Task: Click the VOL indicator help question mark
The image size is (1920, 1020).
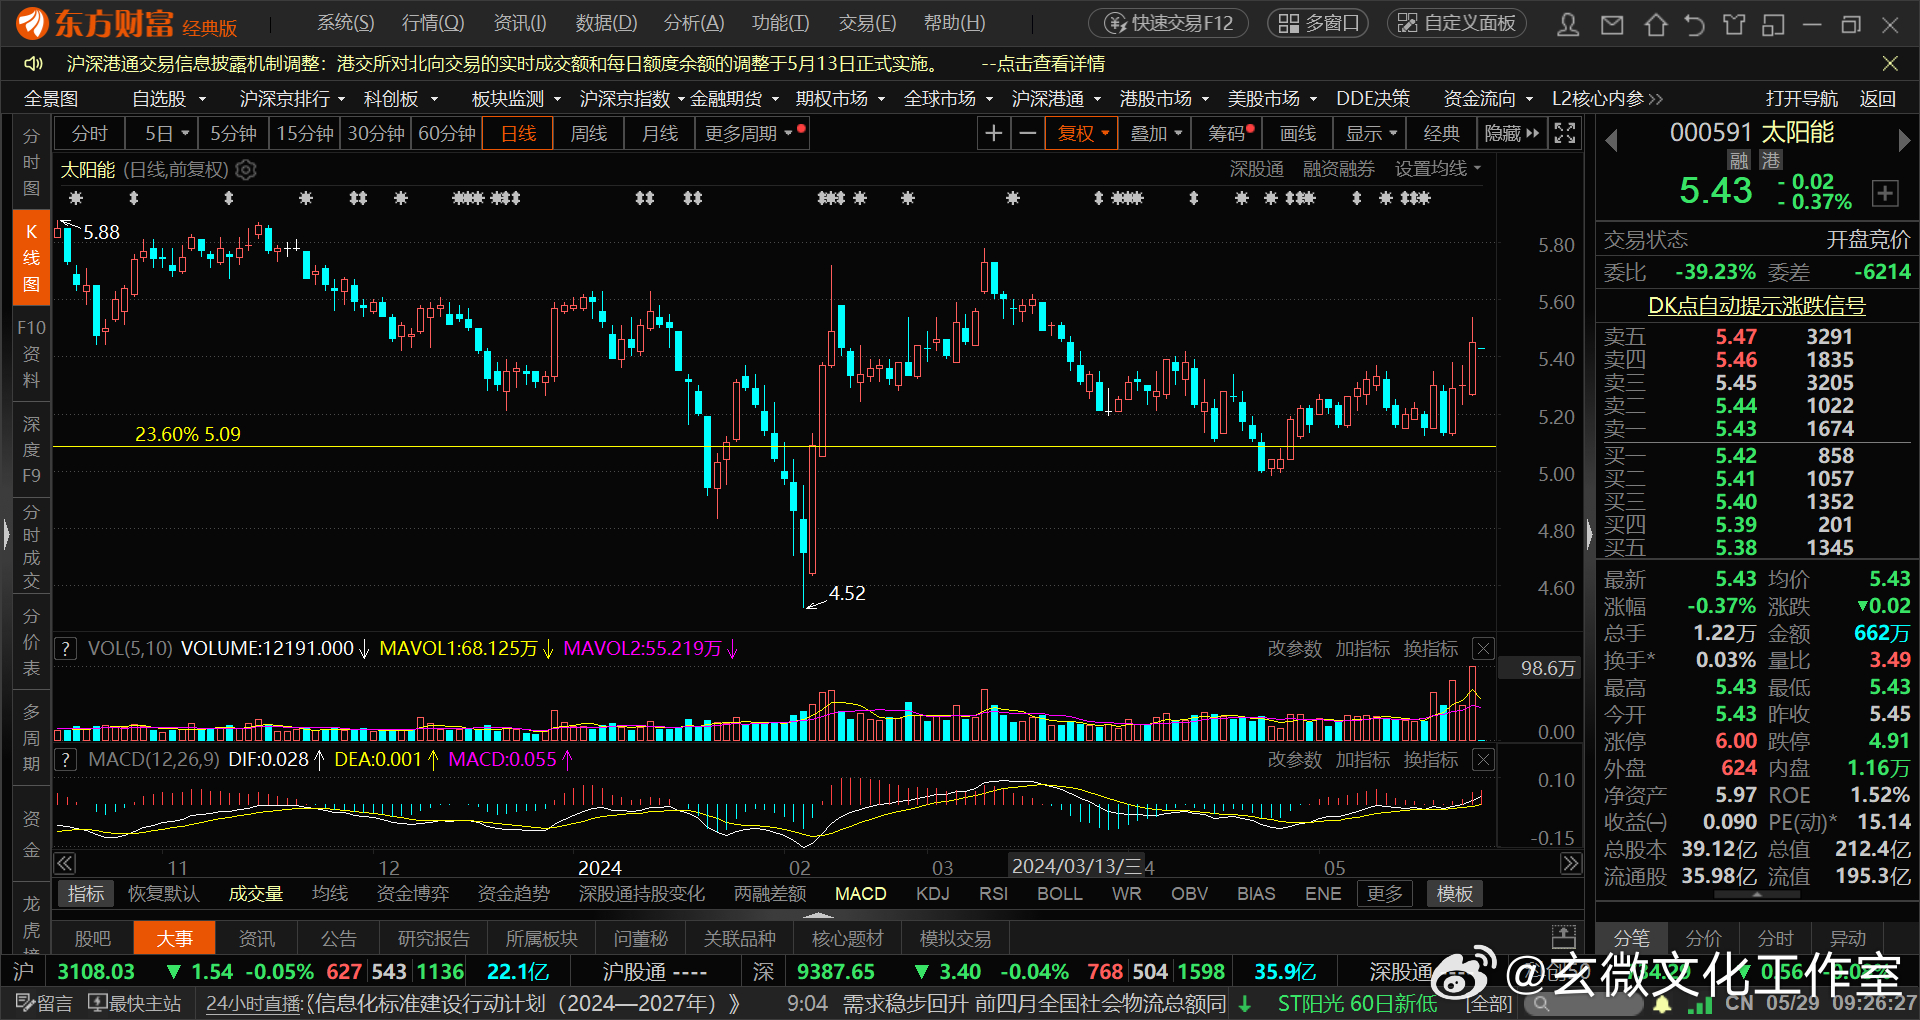Action: tap(65, 649)
